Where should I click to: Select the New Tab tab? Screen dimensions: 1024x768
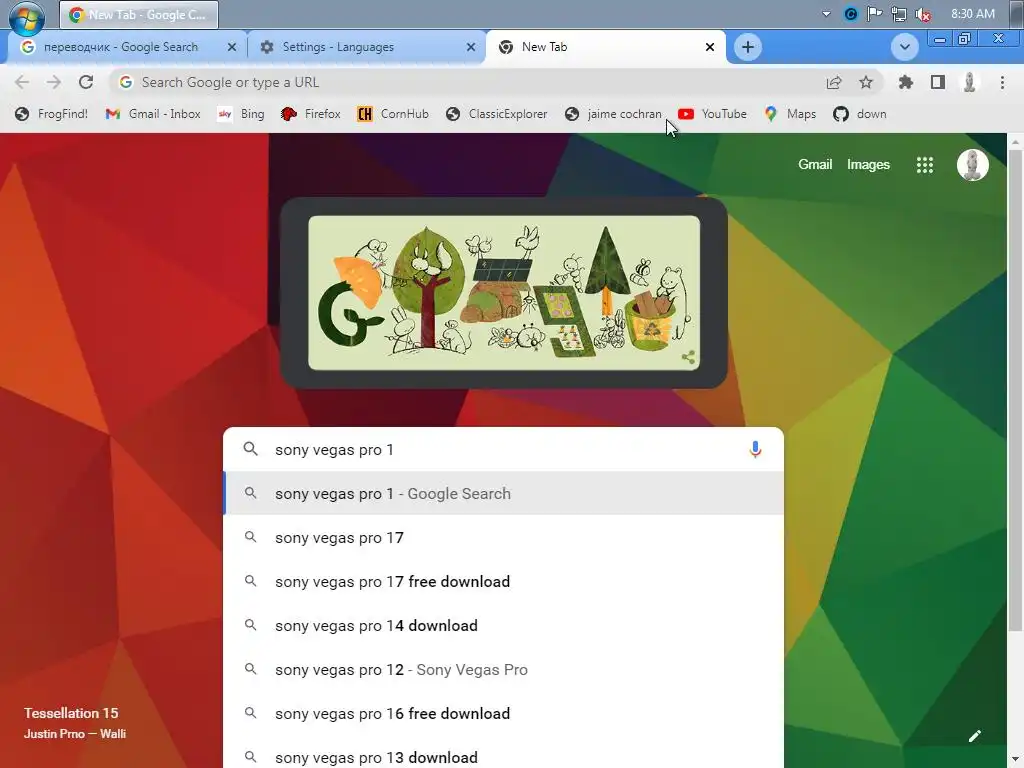click(545, 47)
